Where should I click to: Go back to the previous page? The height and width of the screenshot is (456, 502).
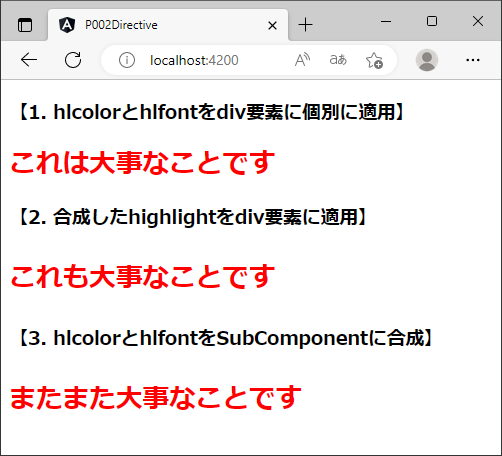click(x=29, y=60)
